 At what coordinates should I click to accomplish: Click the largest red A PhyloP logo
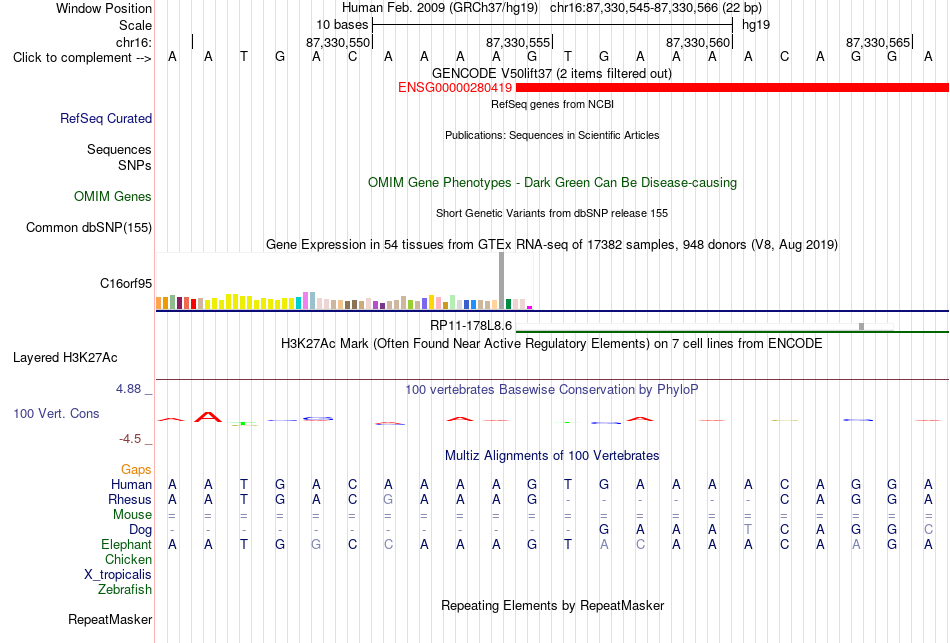click(208, 417)
